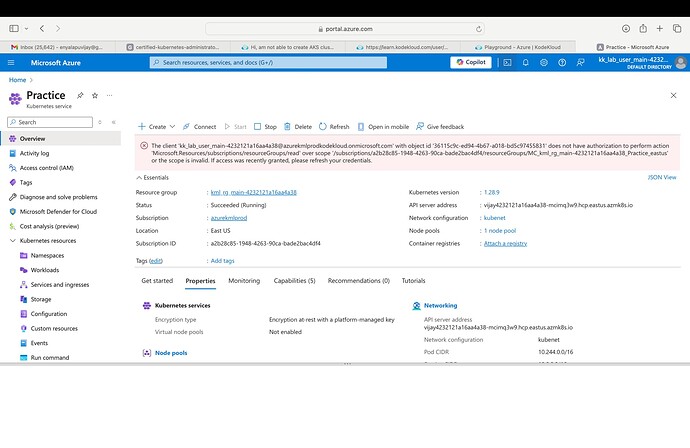
Task: Click the Kubernetes version 1.28.9 link
Action: (492, 192)
